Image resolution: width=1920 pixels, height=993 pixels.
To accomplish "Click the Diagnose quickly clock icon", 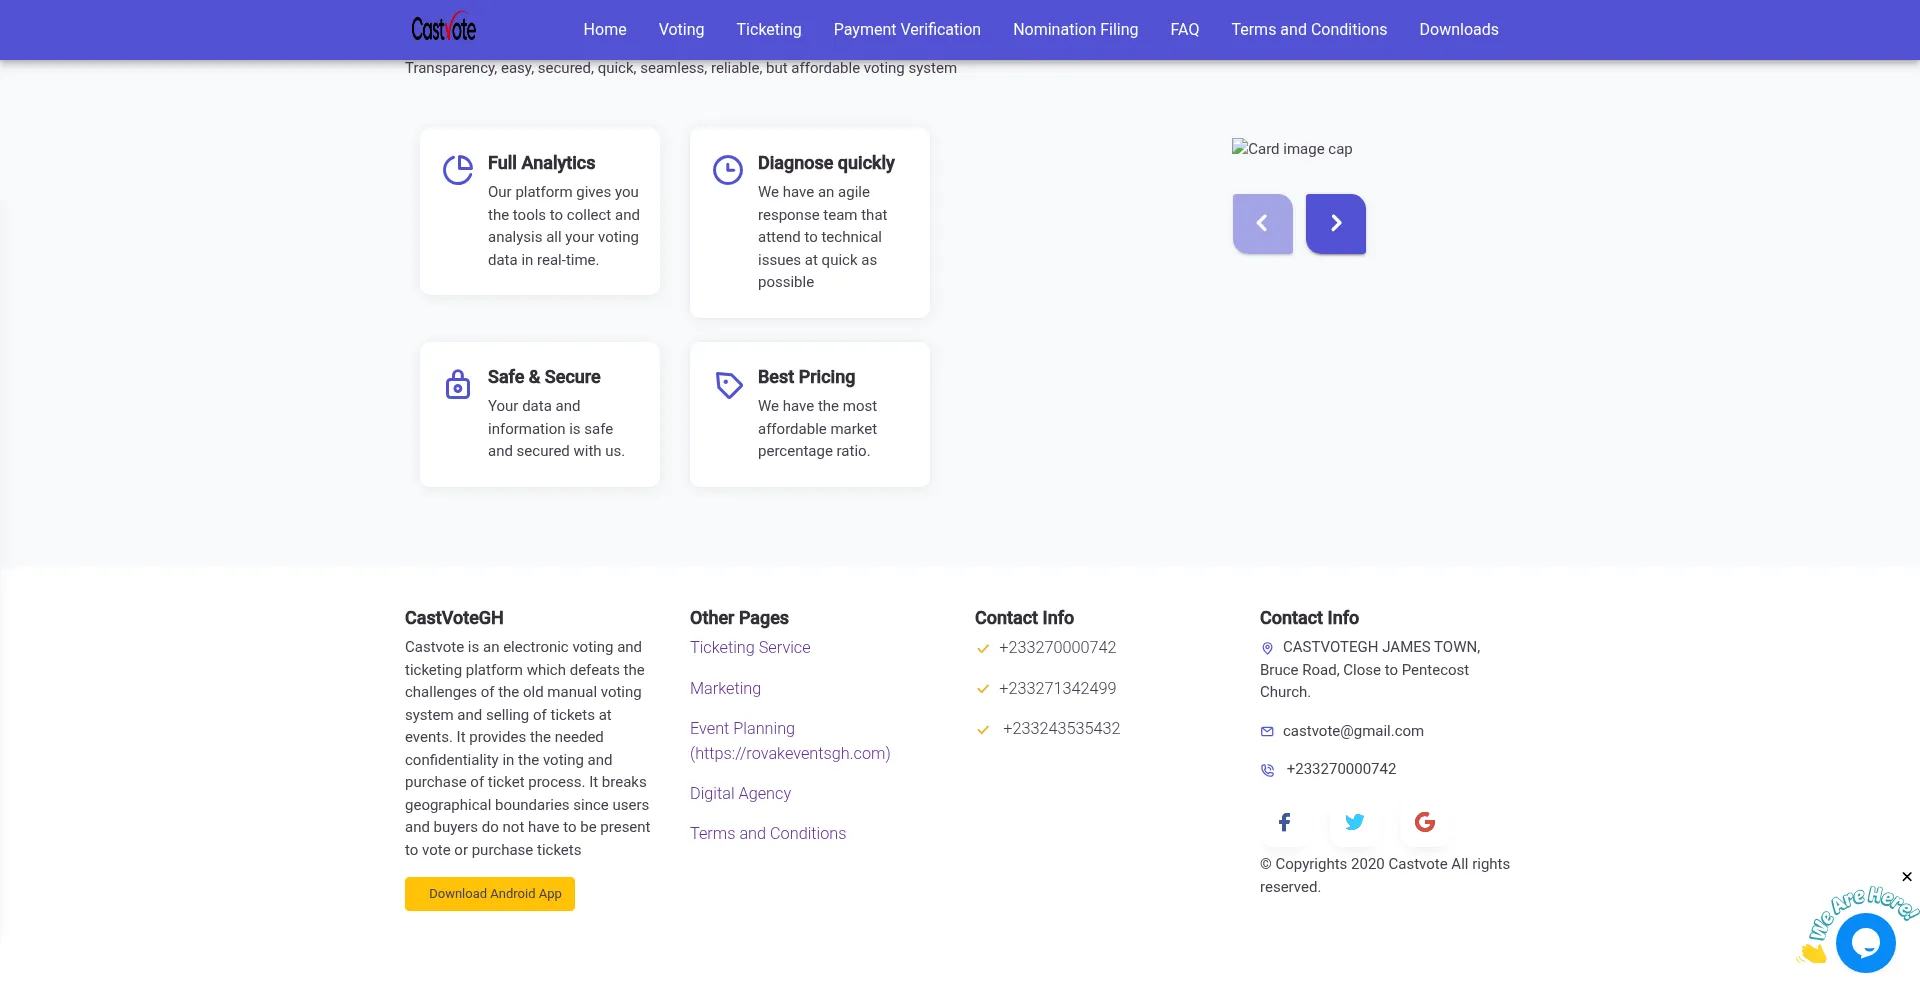I will (728, 170).
